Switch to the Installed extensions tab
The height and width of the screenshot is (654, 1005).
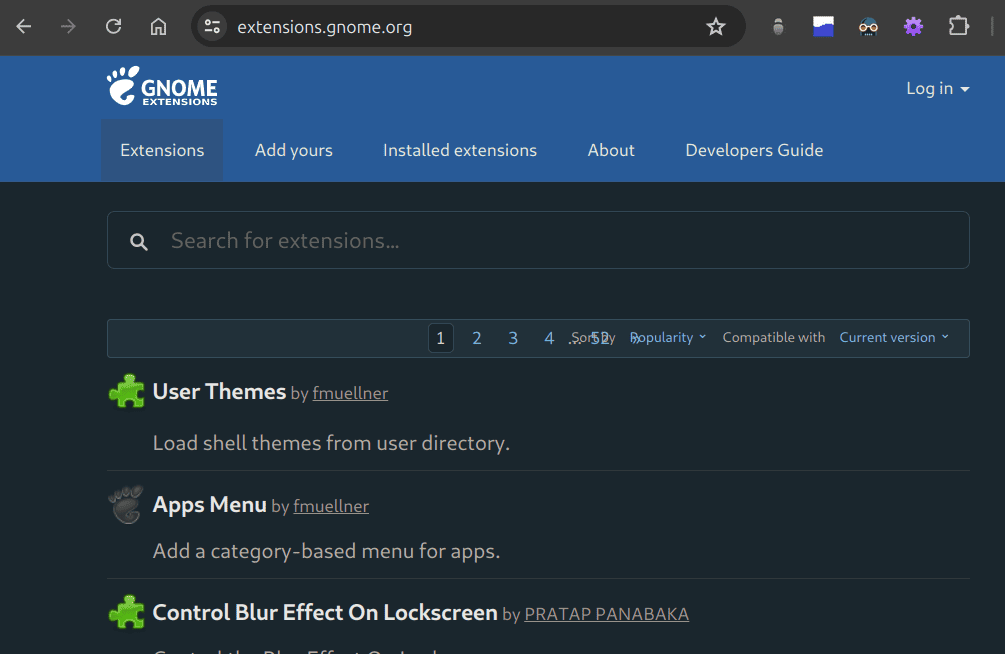460,150
